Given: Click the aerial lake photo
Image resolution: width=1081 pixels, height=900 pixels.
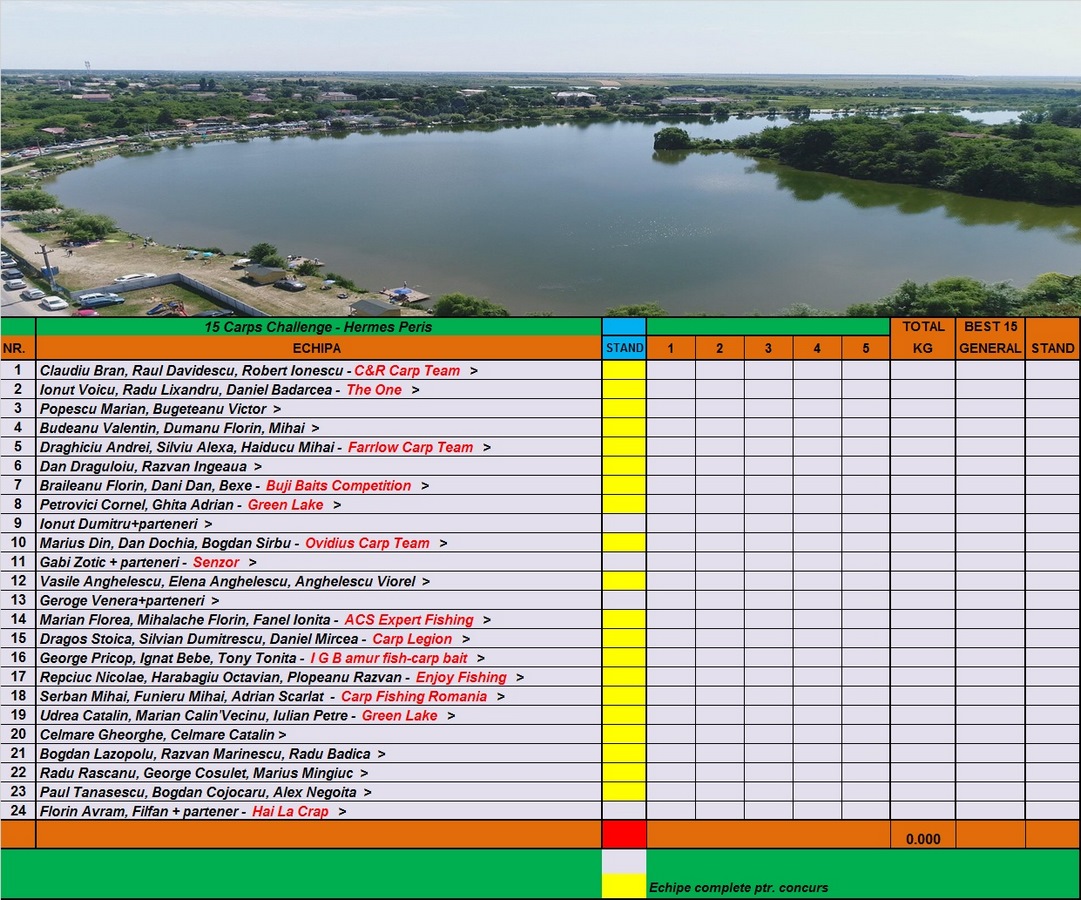Looking at the screenshot, I should [540, 160].
